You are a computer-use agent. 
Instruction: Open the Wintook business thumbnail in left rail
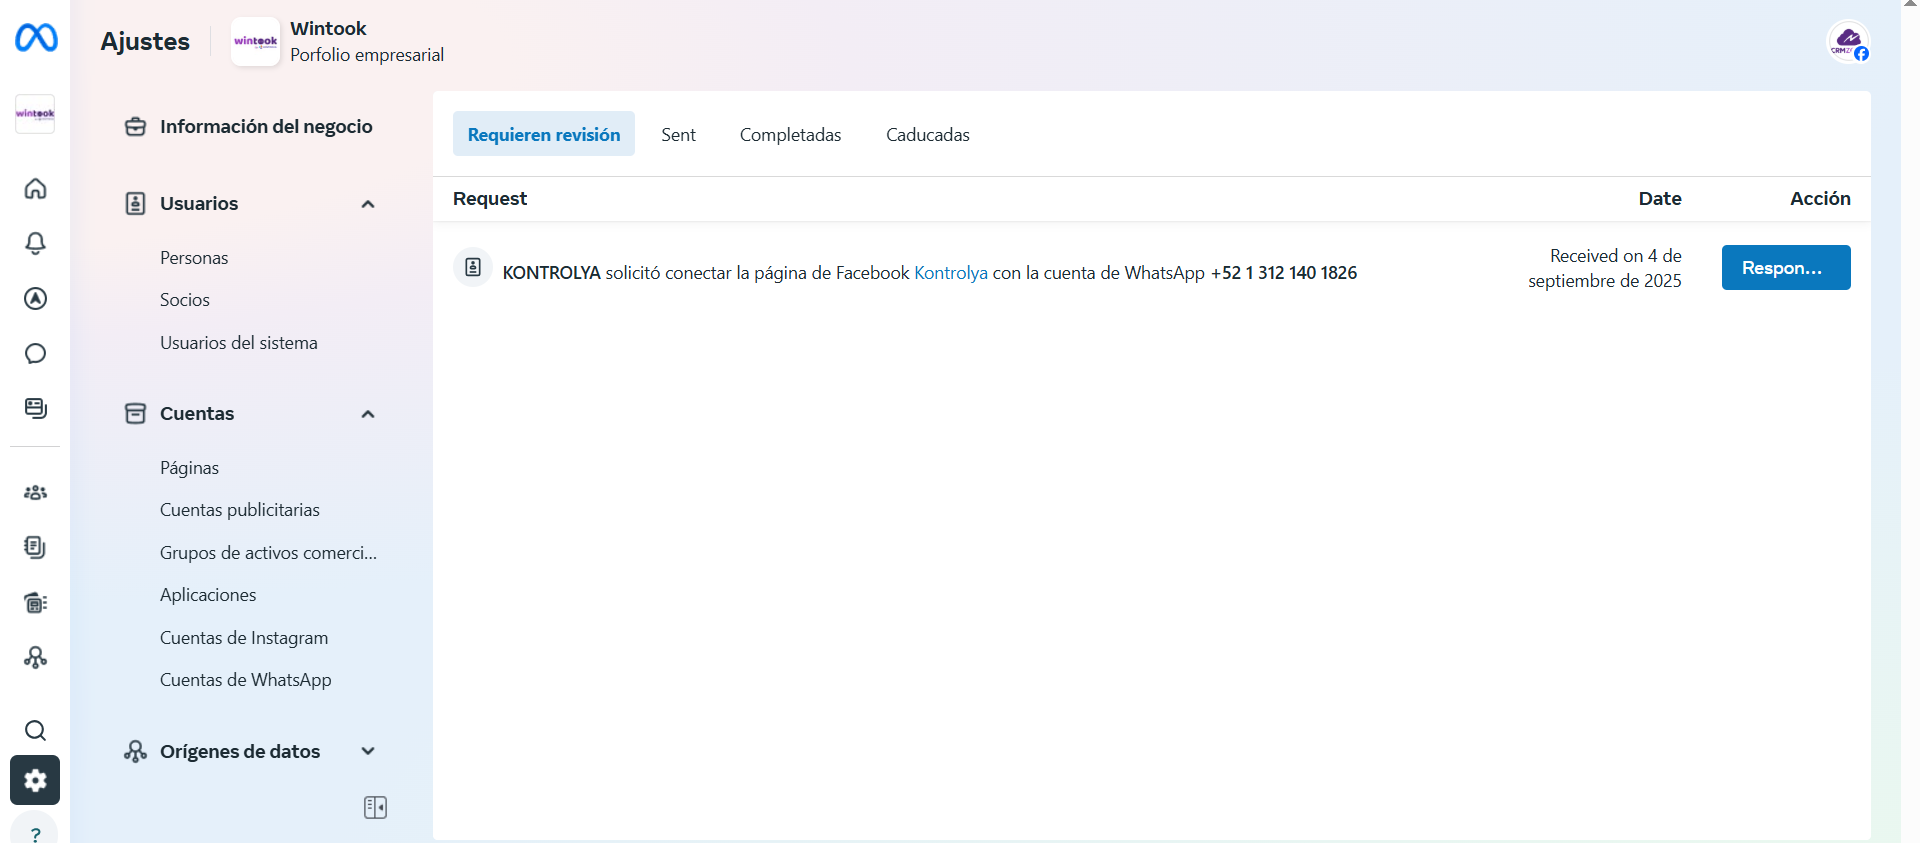tap(35, 114)
